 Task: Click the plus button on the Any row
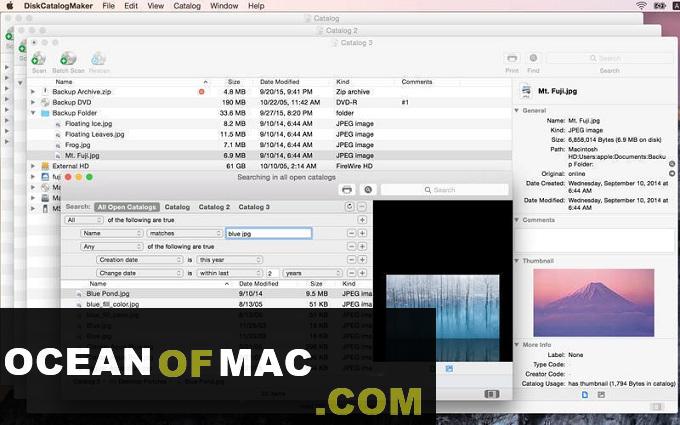pos(362,246)
